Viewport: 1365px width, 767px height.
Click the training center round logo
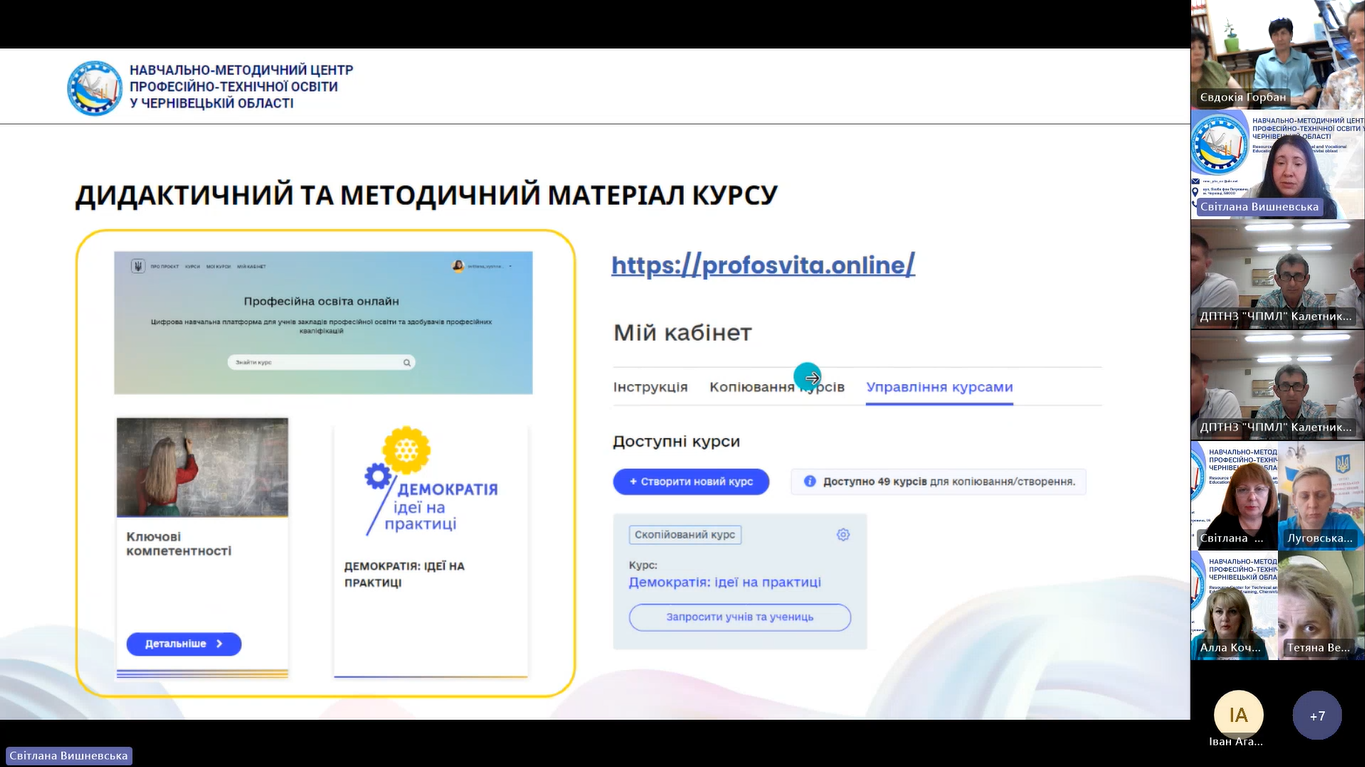pyautogui.click(x=94, y=88)
